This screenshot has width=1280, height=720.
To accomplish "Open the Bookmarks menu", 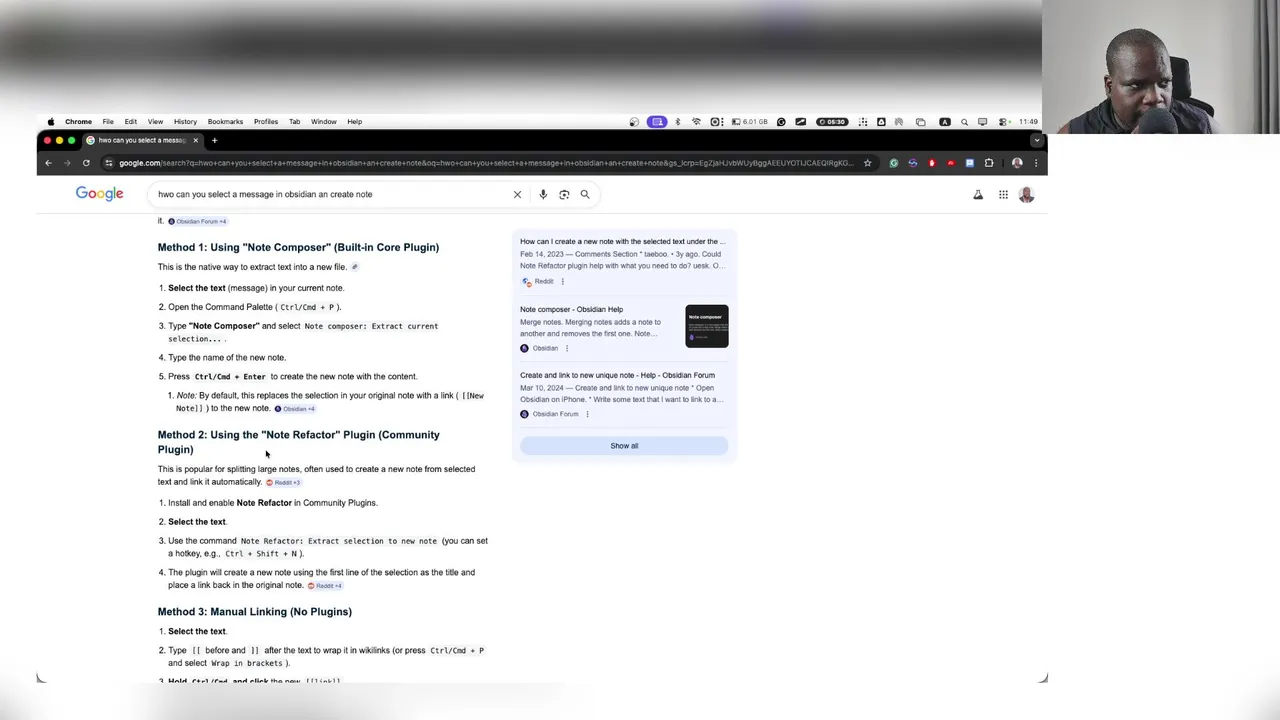I will 225,122.
